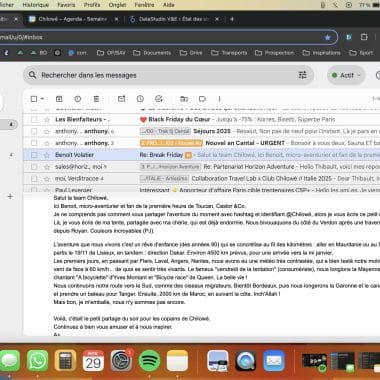Switch to the Chilowé Agenda tab
The width and height of the screenshot is (380, 380).
click(72, 19)
